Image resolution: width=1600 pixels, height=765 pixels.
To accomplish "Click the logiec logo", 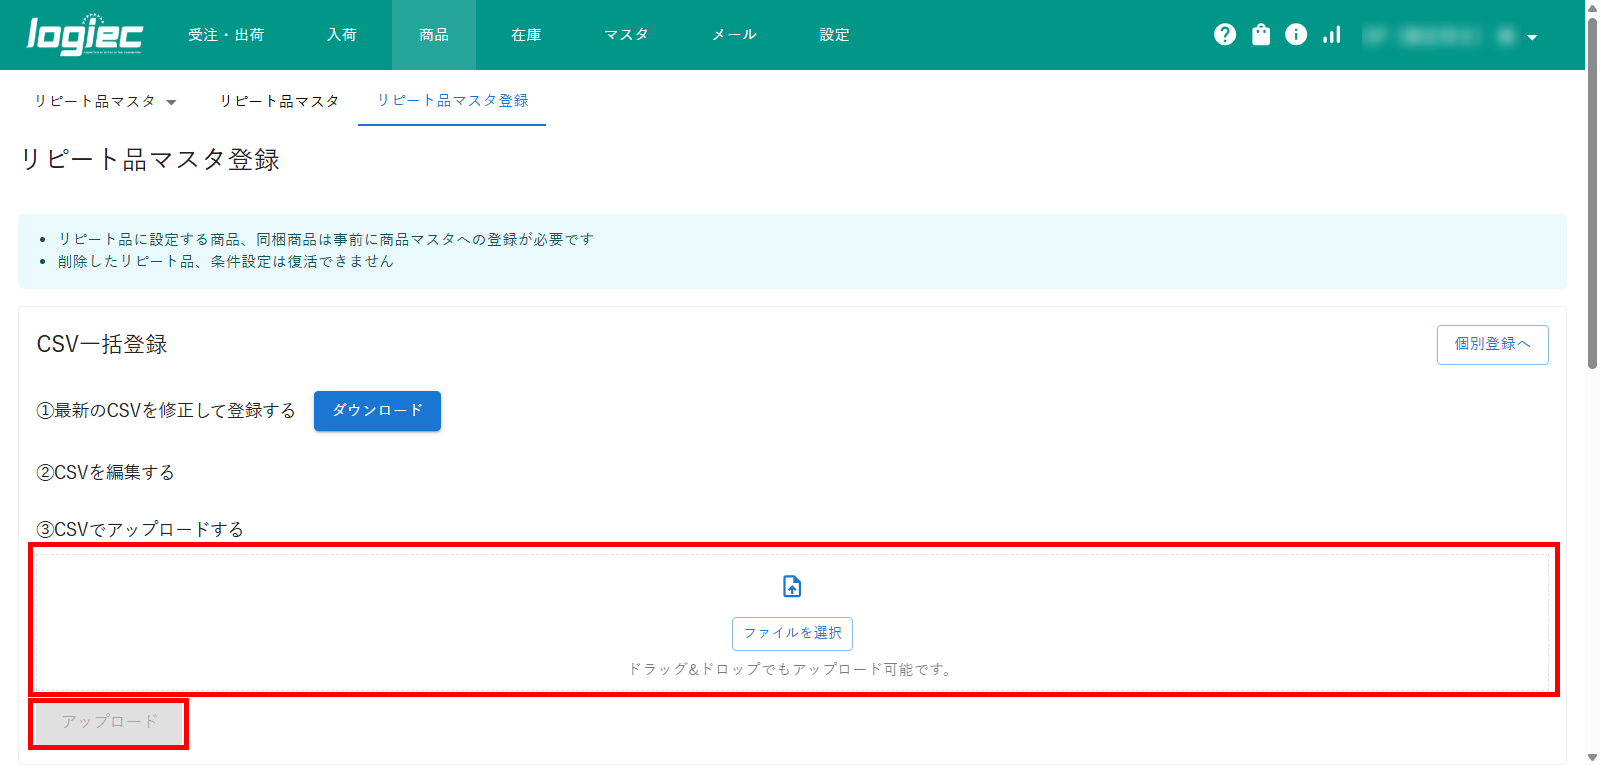I will (85, 35).
